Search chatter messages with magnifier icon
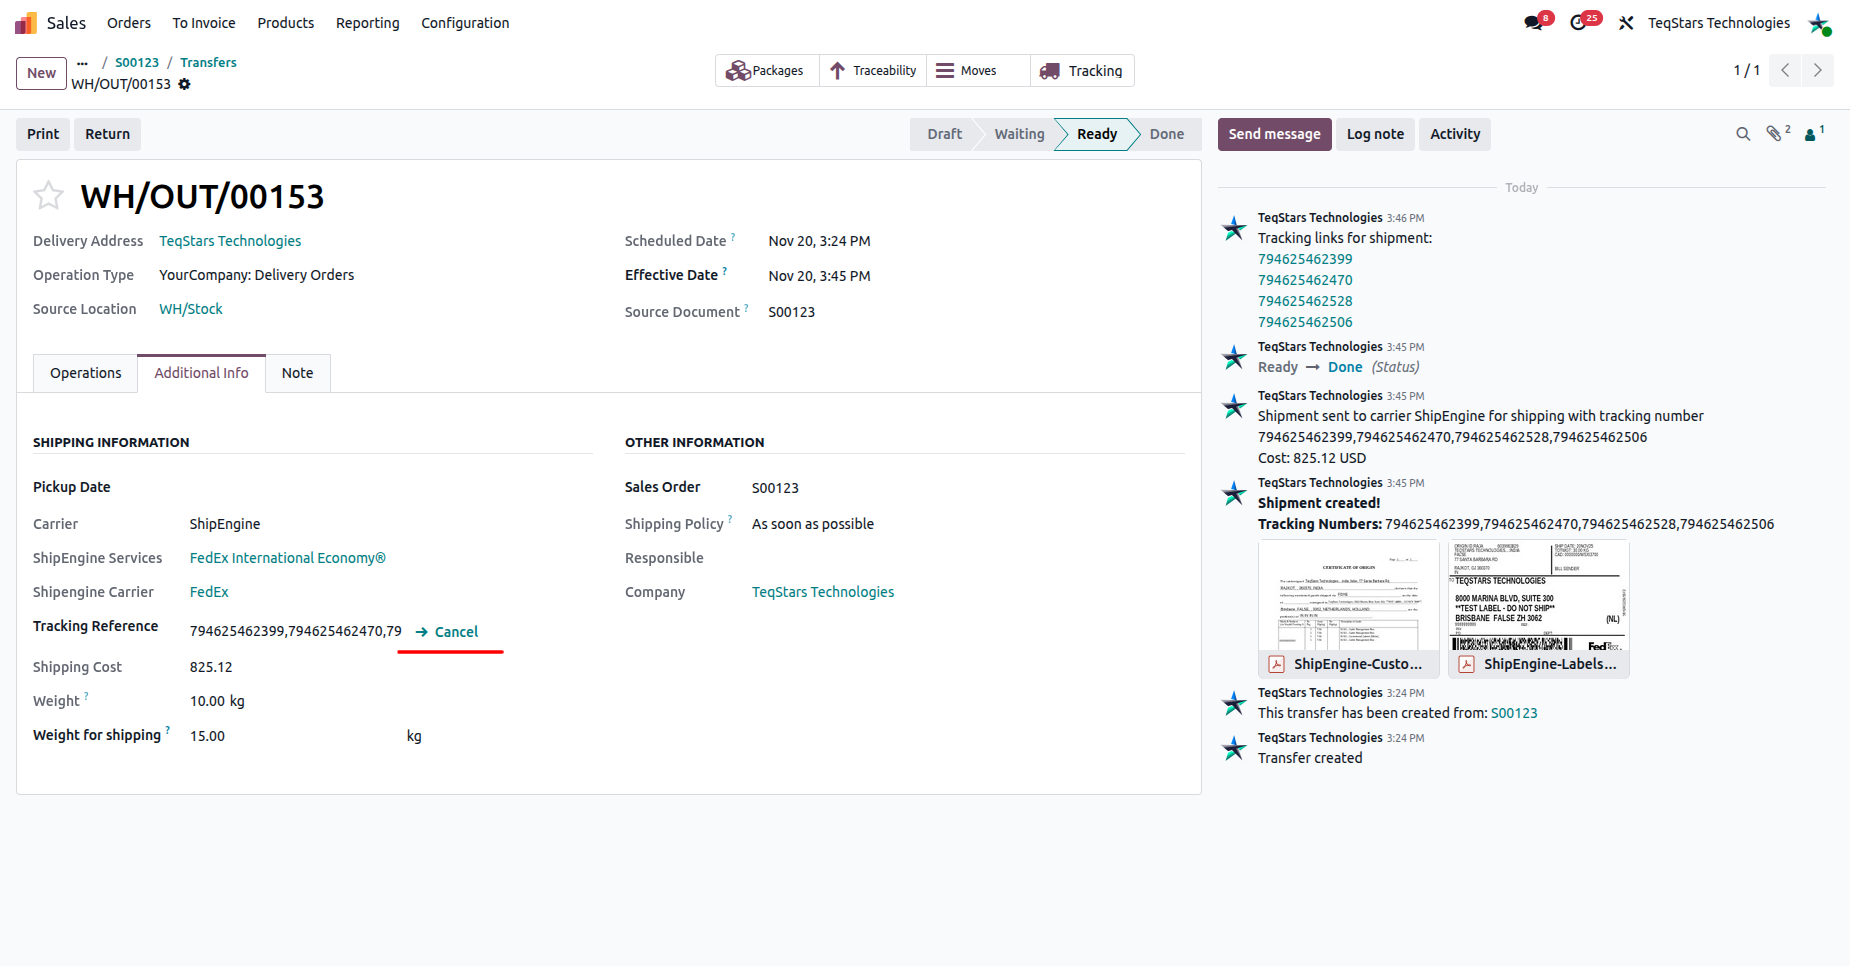 1743,134
